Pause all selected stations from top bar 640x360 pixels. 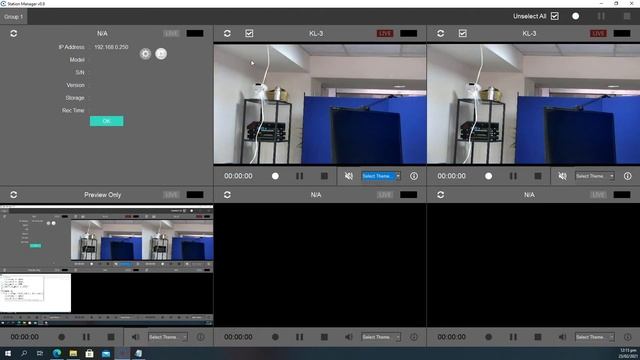pos(601,16)
